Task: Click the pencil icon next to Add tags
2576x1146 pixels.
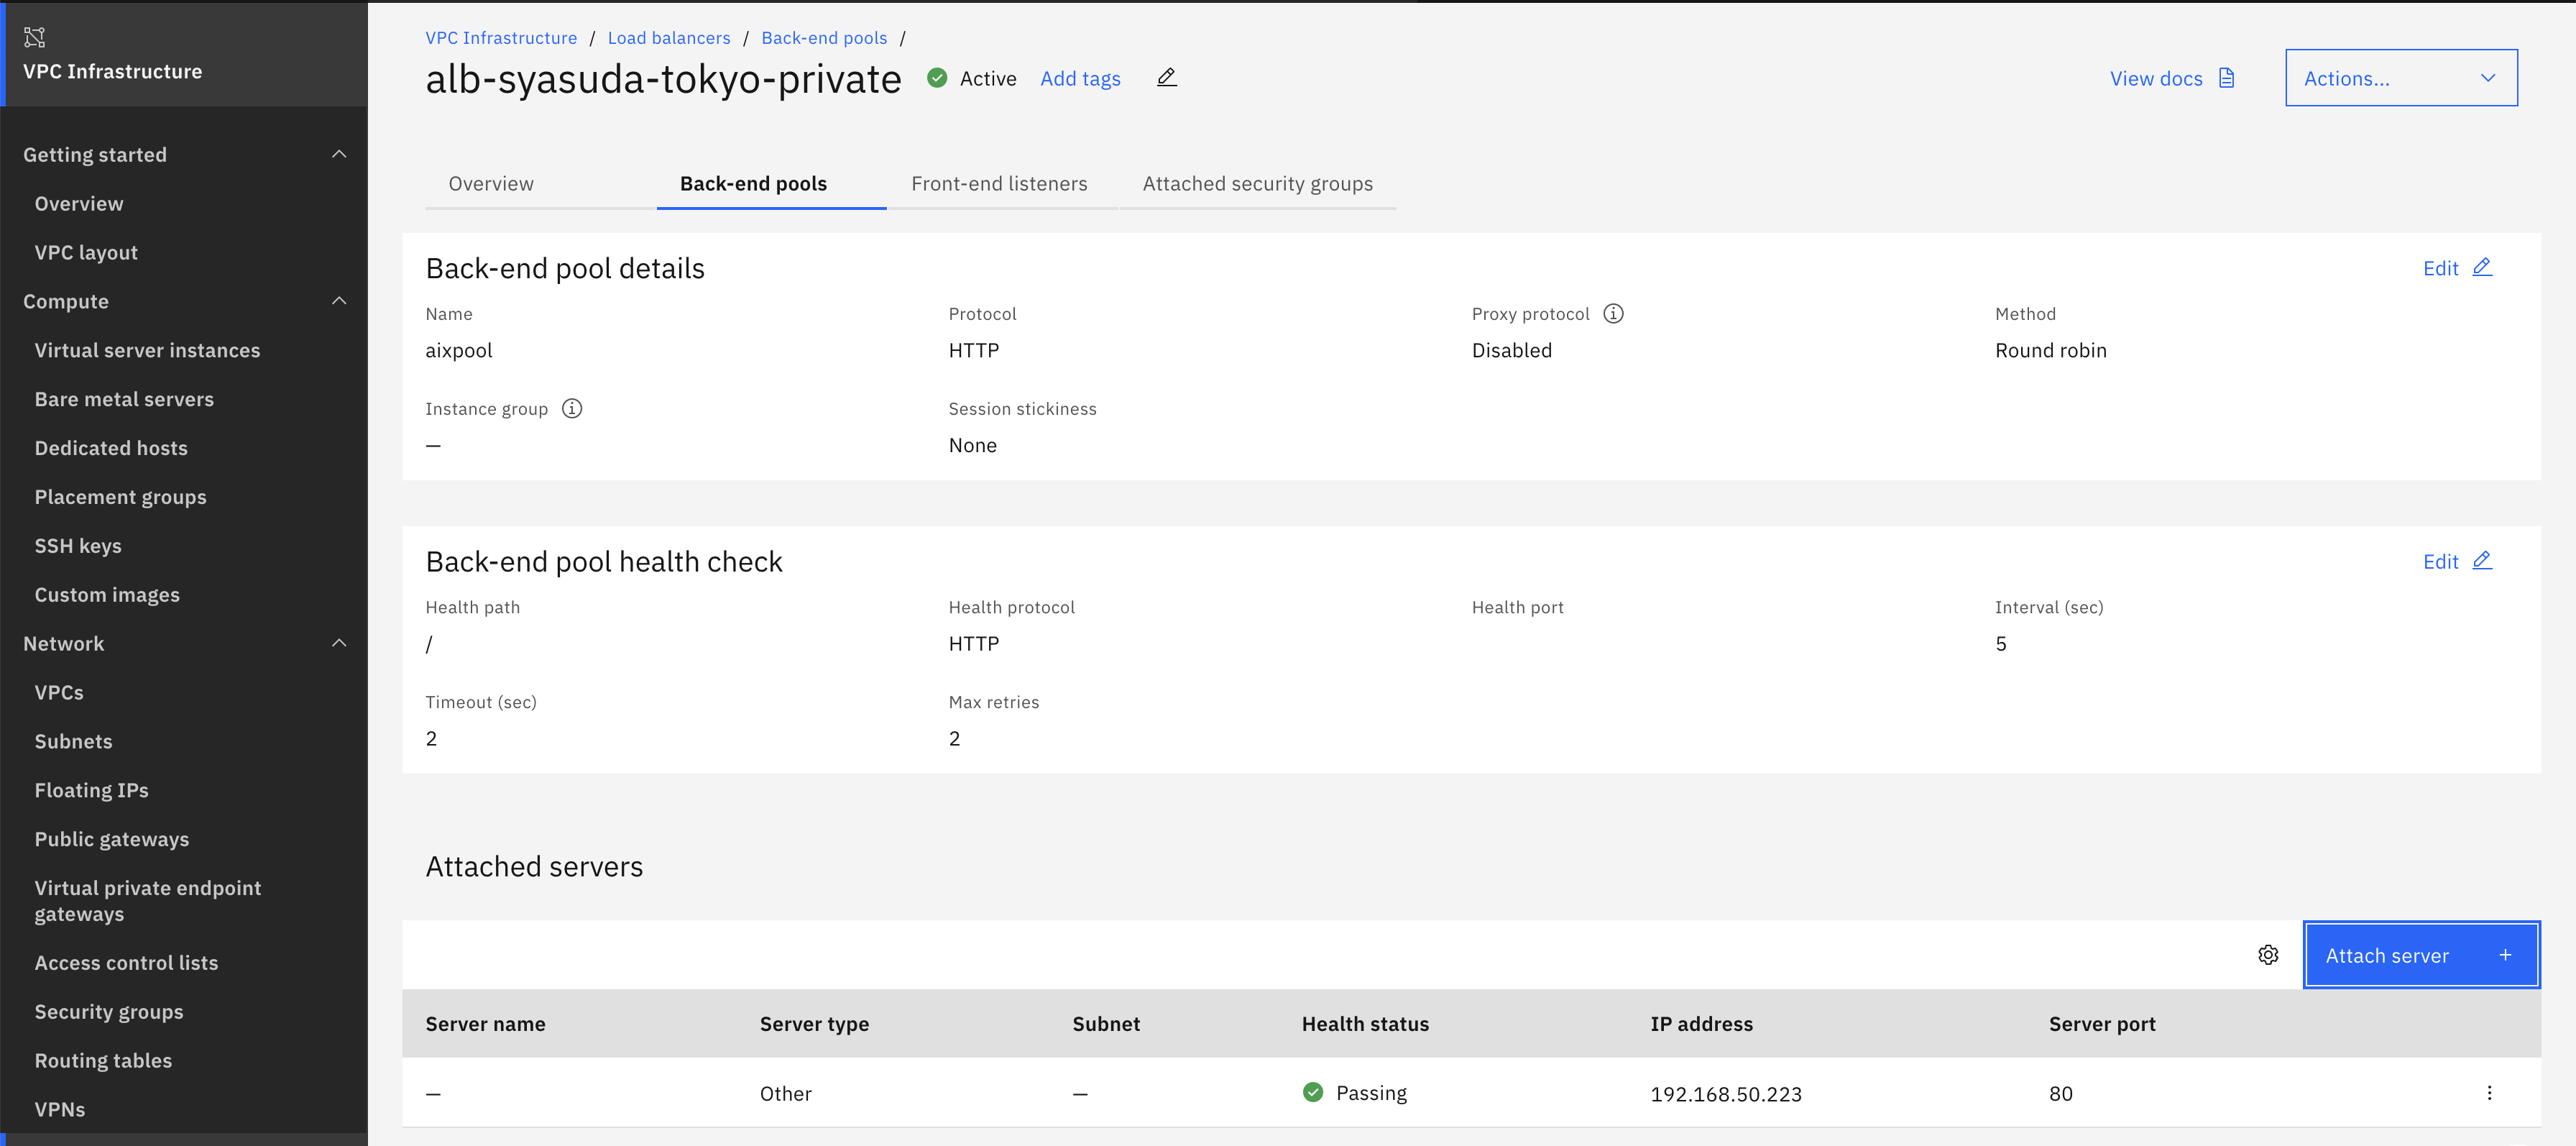Action: click(1166, 78)
